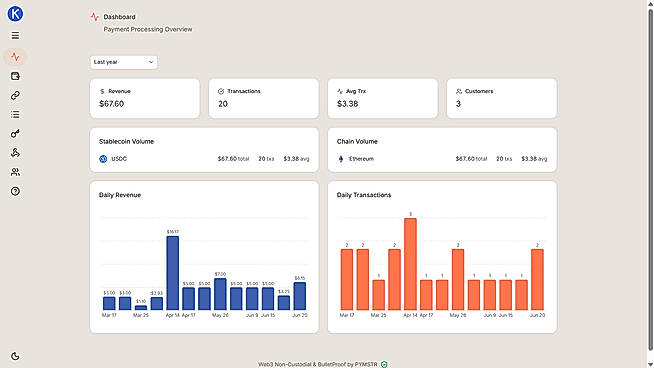The height and width of the screenshot is (368, 654).
Task: Click the Ethereum chain icon
Action: [341, 159]
